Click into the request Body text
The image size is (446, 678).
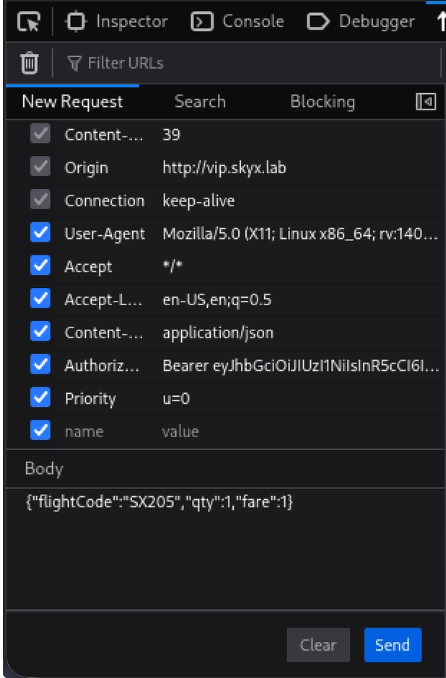159,502
